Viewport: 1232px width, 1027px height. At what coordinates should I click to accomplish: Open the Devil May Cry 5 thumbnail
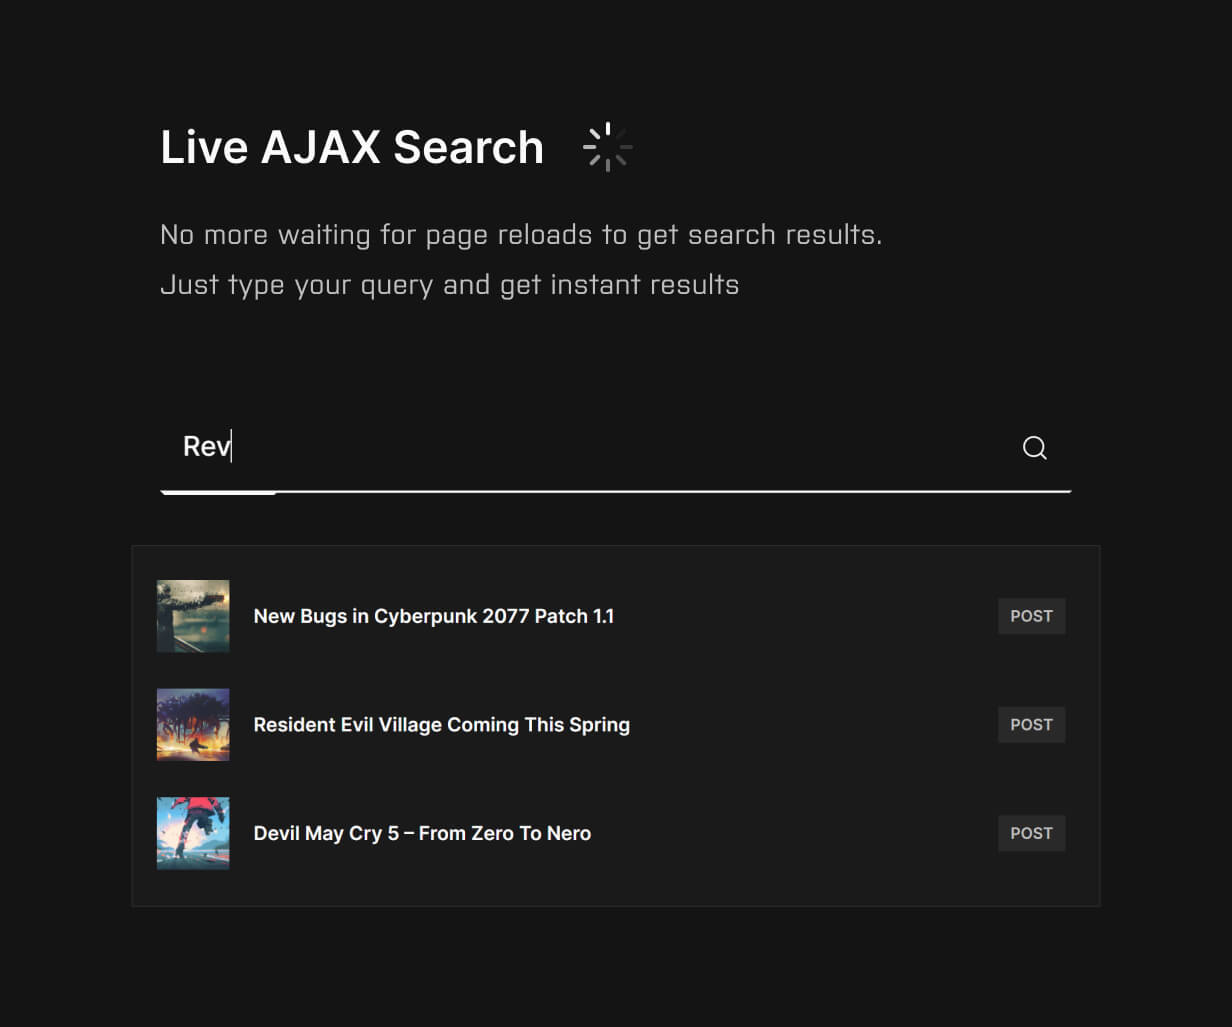tap(193, 833)
